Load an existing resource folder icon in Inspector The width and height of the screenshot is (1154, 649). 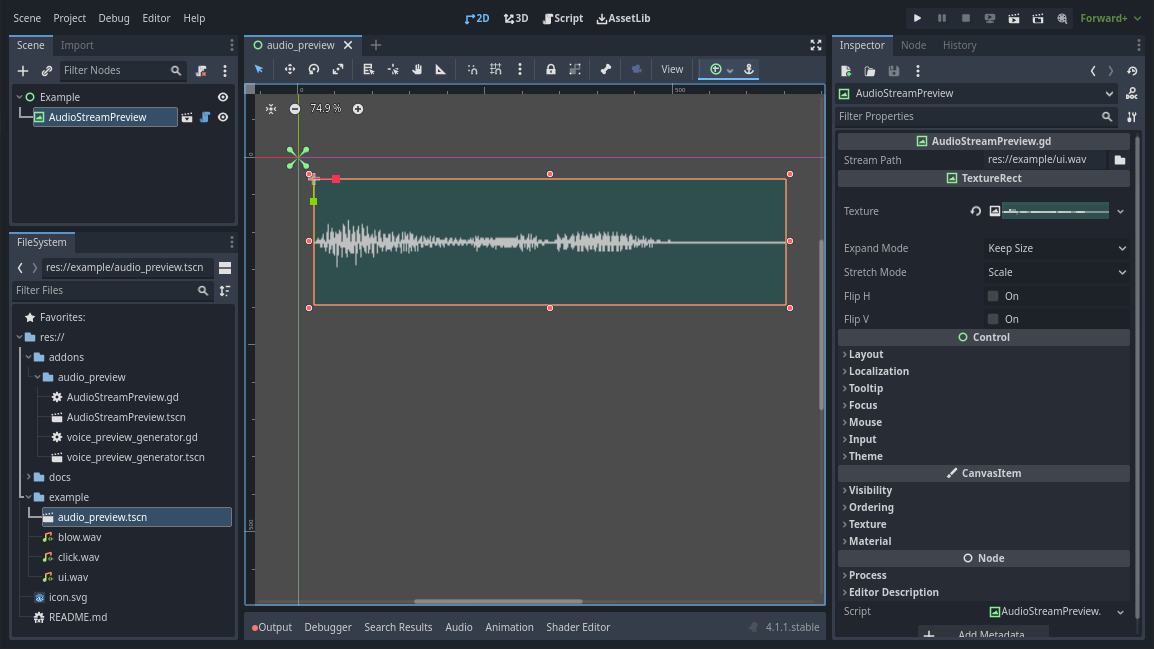coord(869,71)
